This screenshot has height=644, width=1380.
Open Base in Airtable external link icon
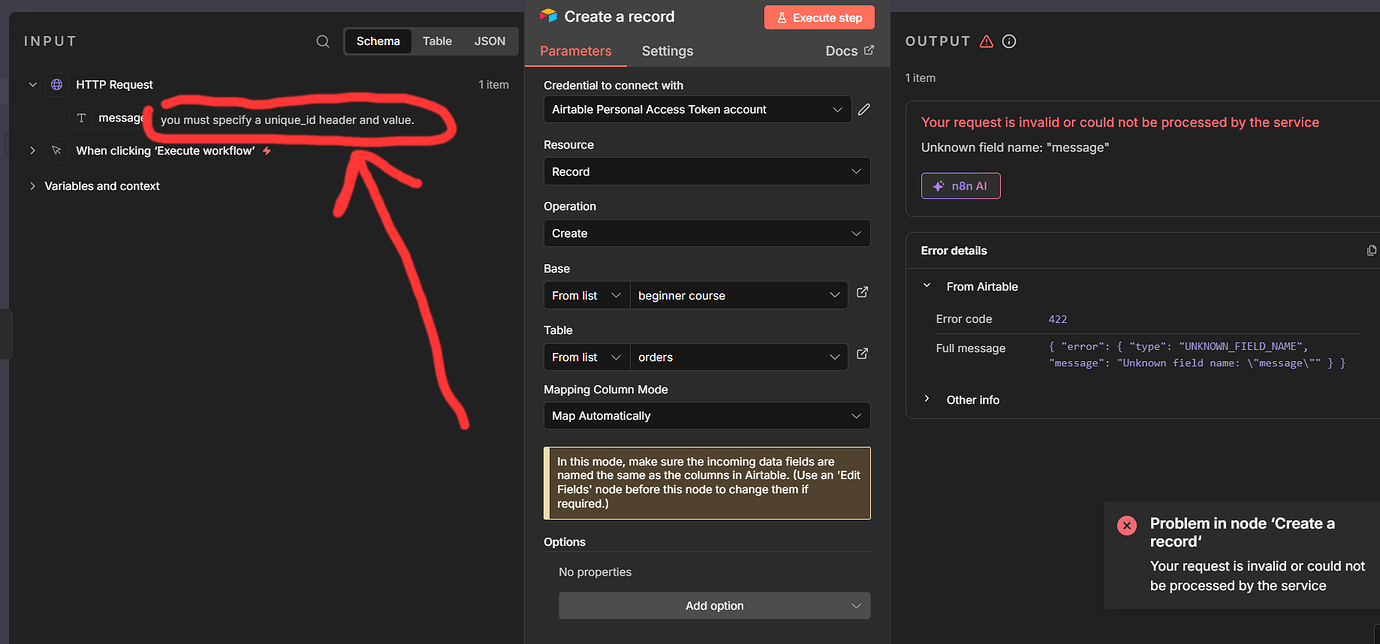click(862, 294)
